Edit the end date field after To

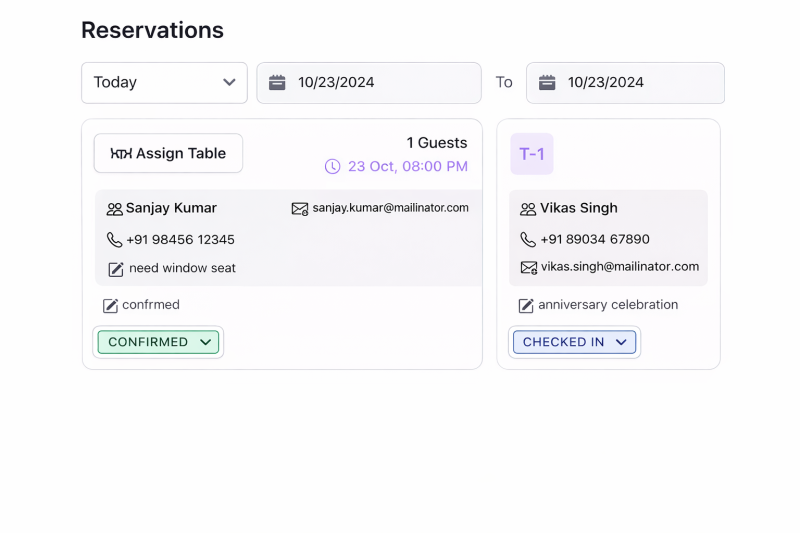[625, 83]
